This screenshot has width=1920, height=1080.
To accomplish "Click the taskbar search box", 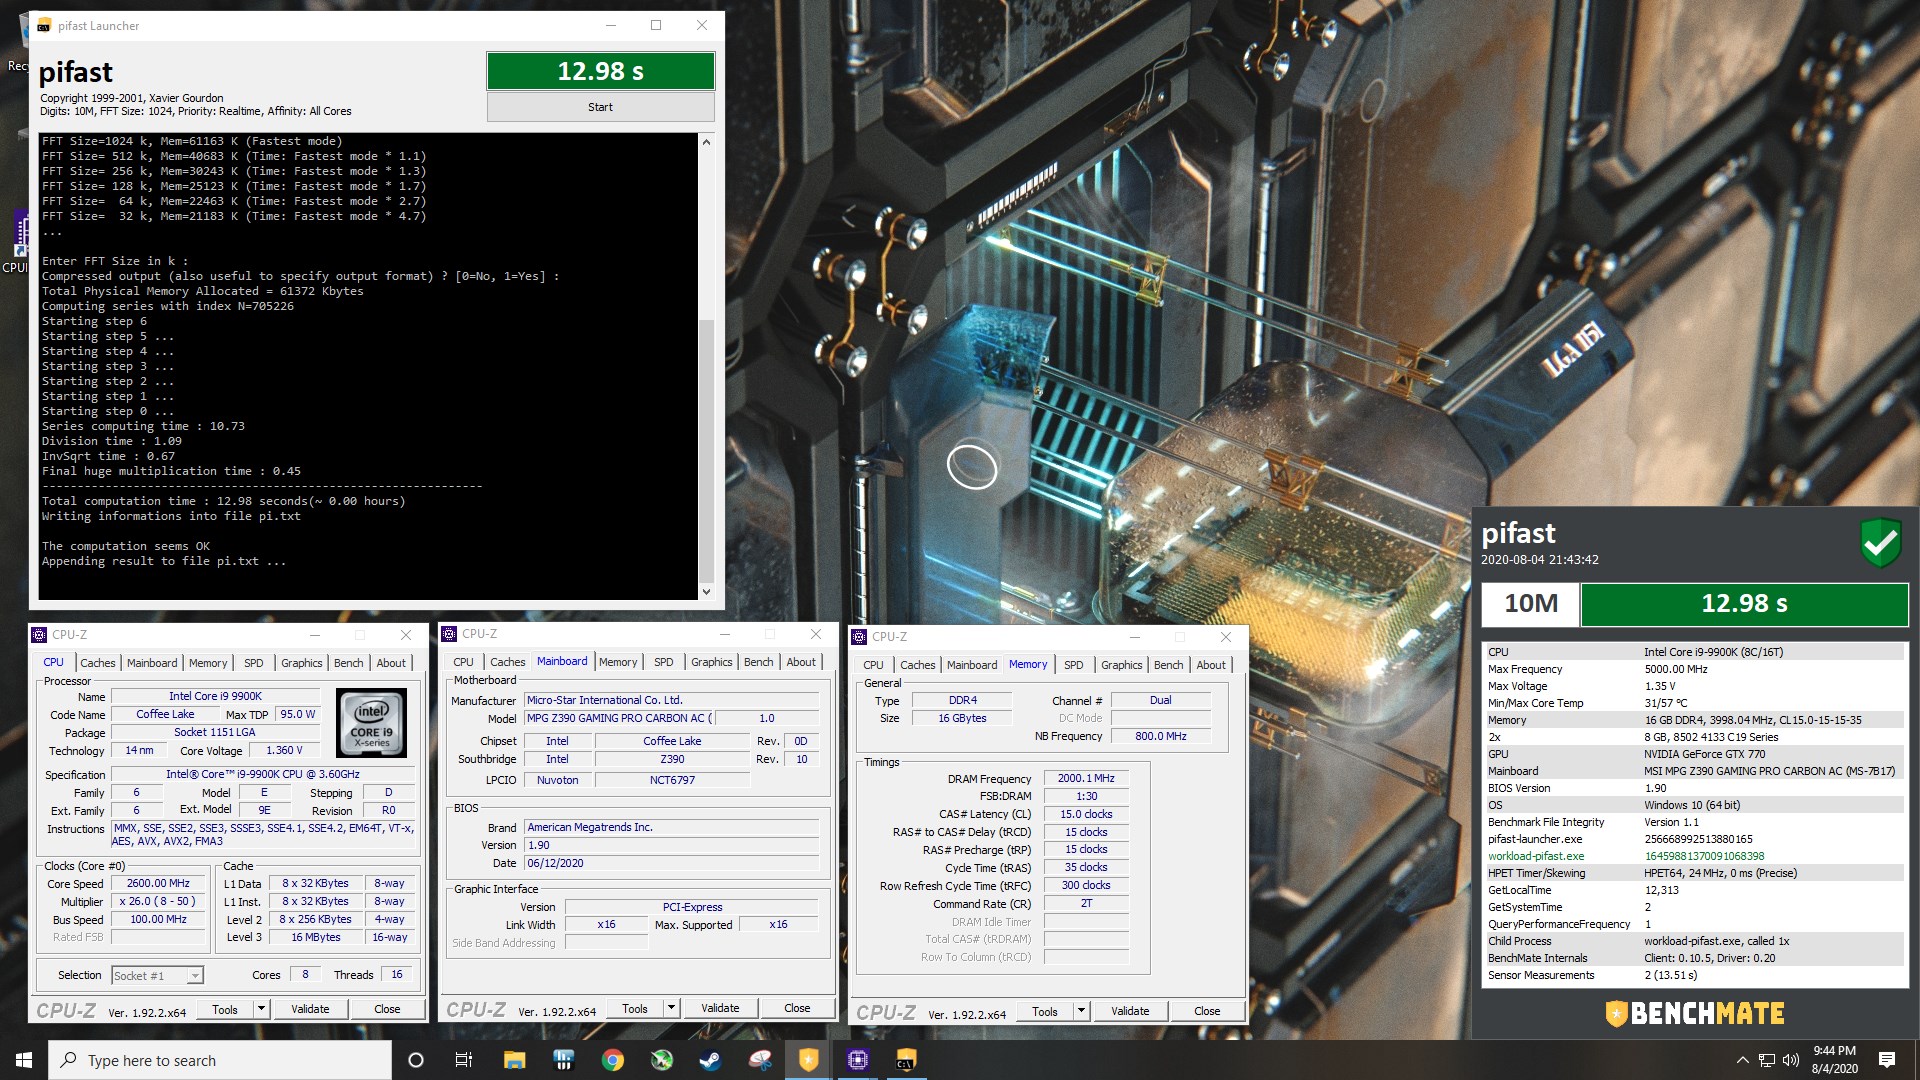I will 220,1060.
